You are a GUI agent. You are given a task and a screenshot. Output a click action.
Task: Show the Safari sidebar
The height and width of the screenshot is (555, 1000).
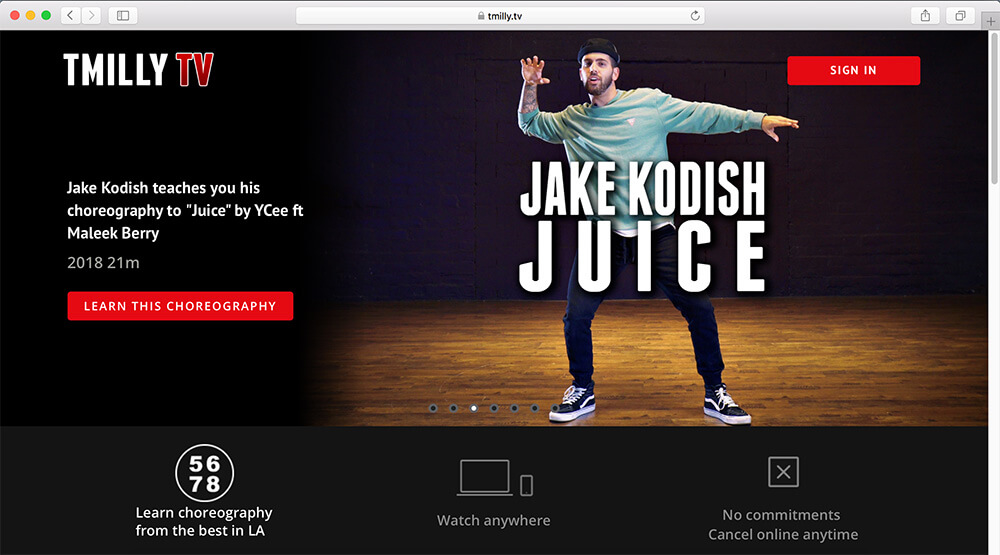pyautogui.click(x=123, y=15)
